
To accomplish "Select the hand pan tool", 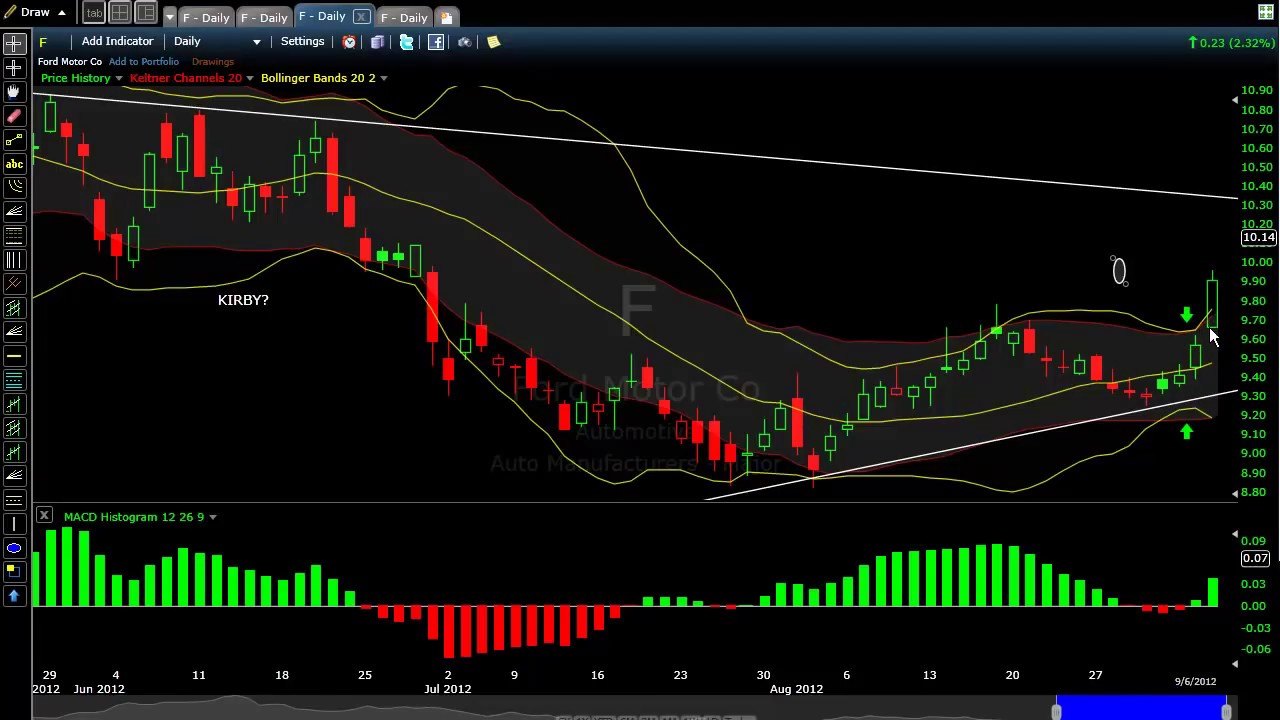I will (x=14, y=91).
